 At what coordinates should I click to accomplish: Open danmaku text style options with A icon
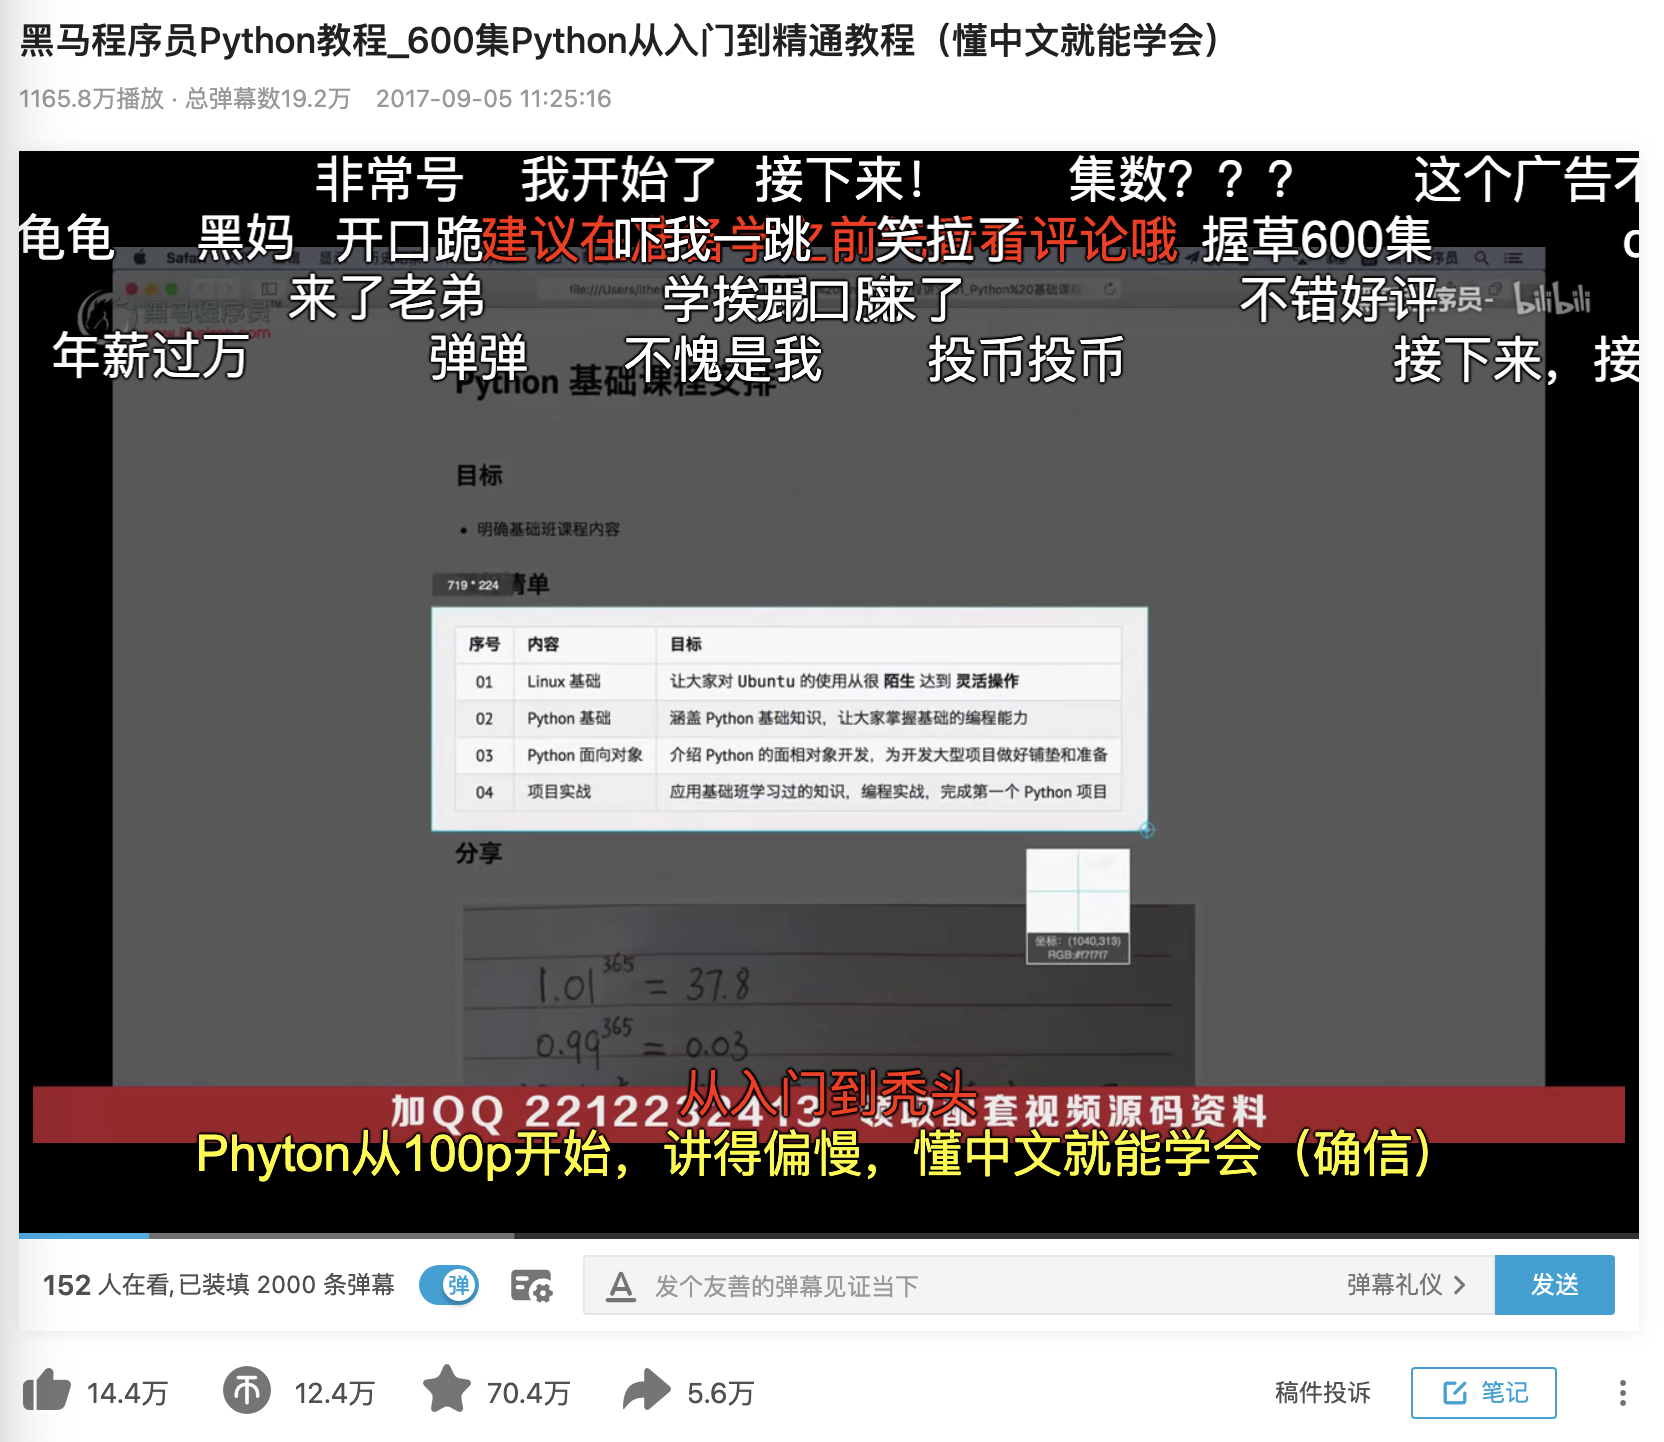click(x=622, y=1285)
